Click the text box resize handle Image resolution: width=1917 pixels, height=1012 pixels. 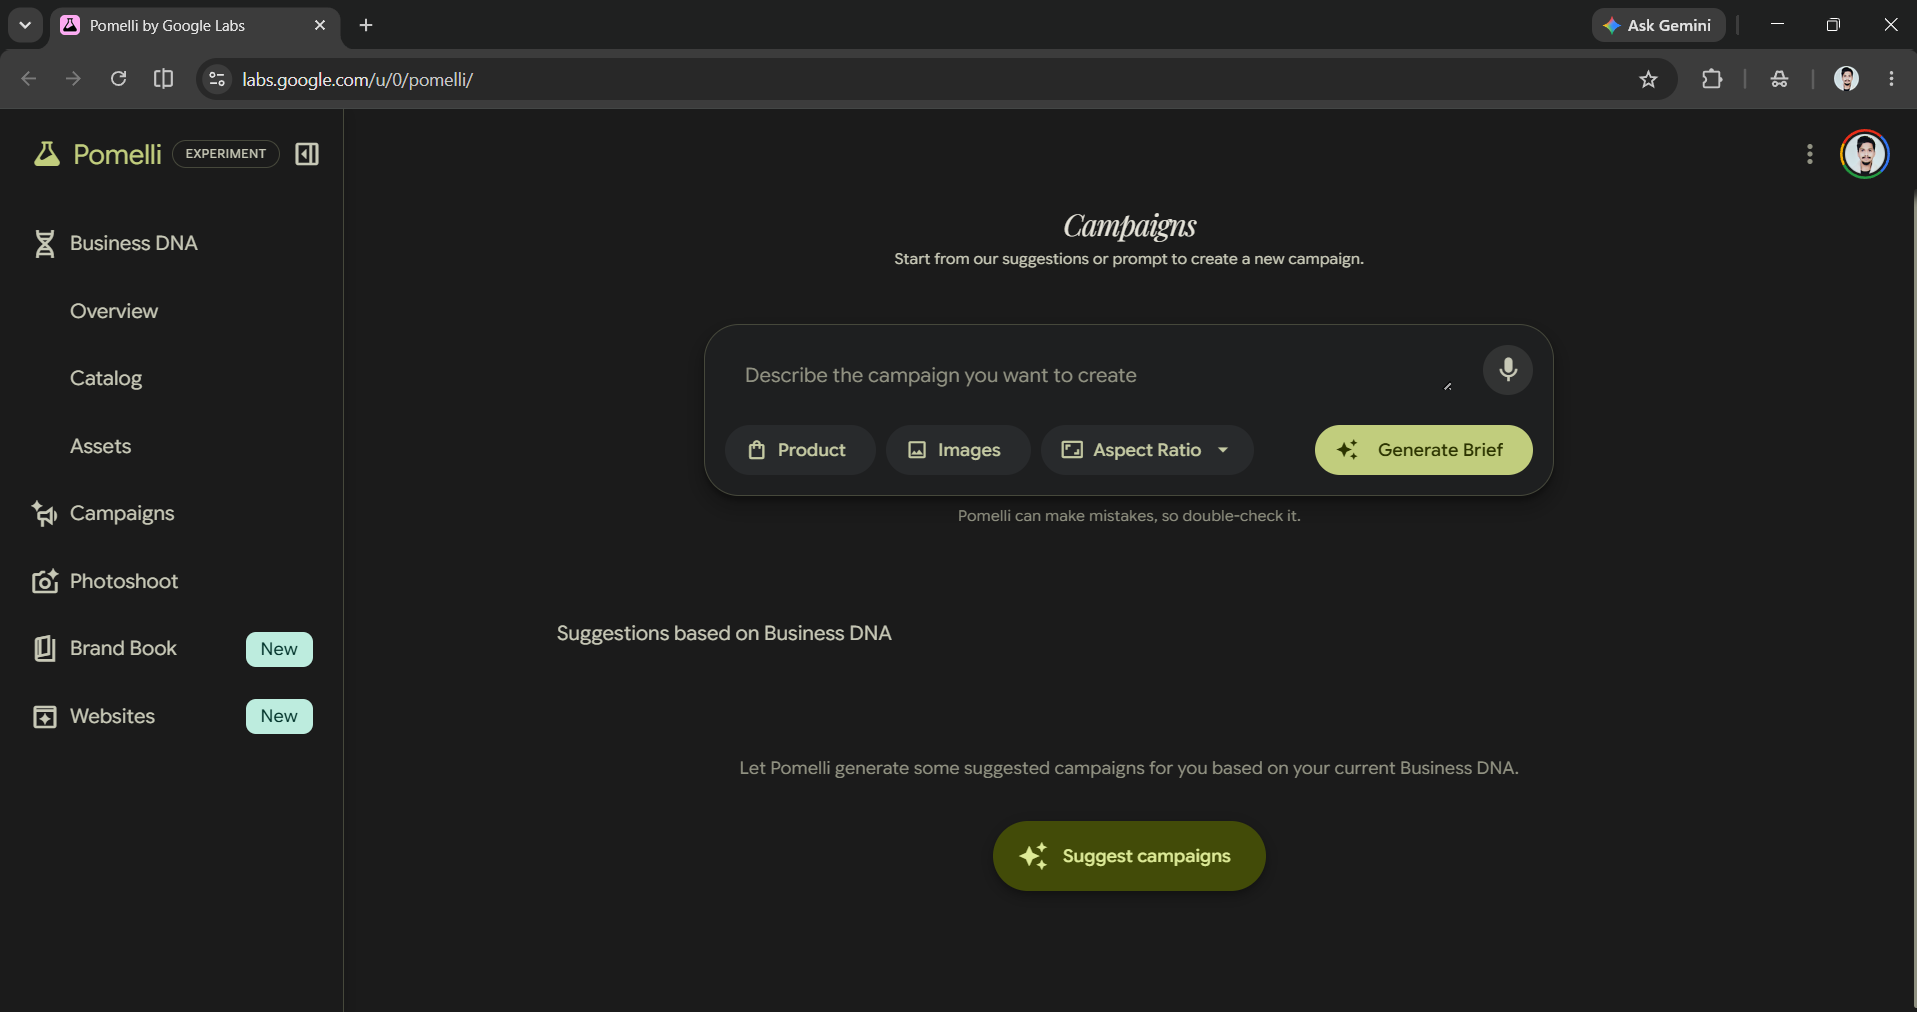point(1447,386)
